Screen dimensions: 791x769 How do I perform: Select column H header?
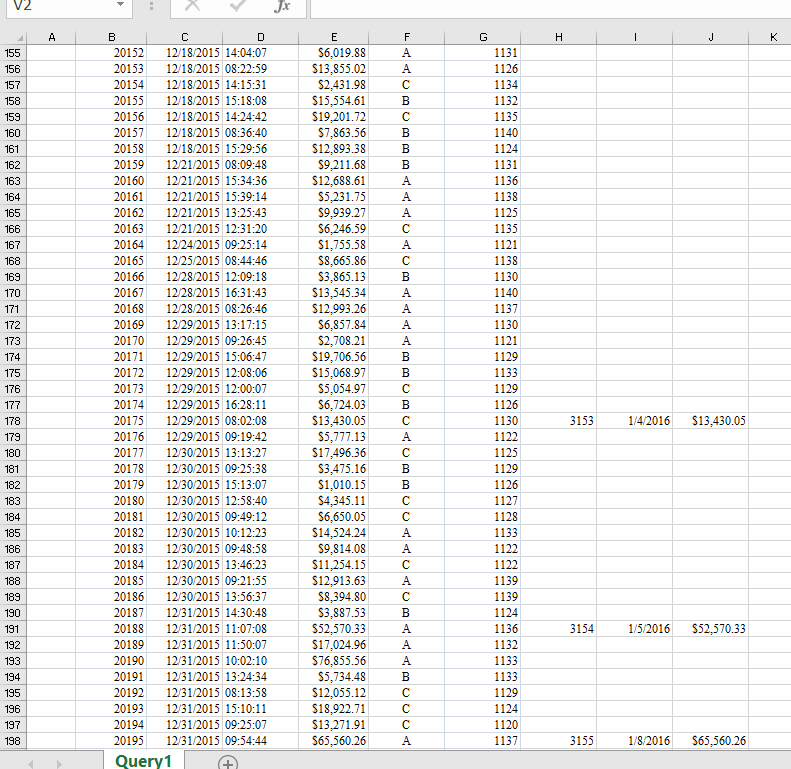point(559,37)
